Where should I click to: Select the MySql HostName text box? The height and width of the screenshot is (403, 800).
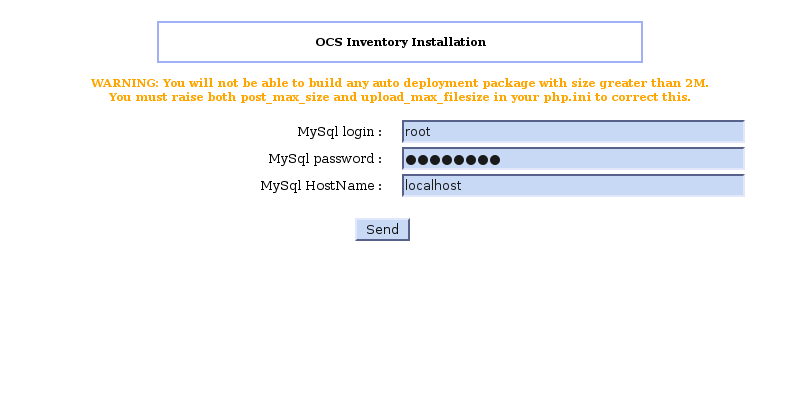click(573, 186)
